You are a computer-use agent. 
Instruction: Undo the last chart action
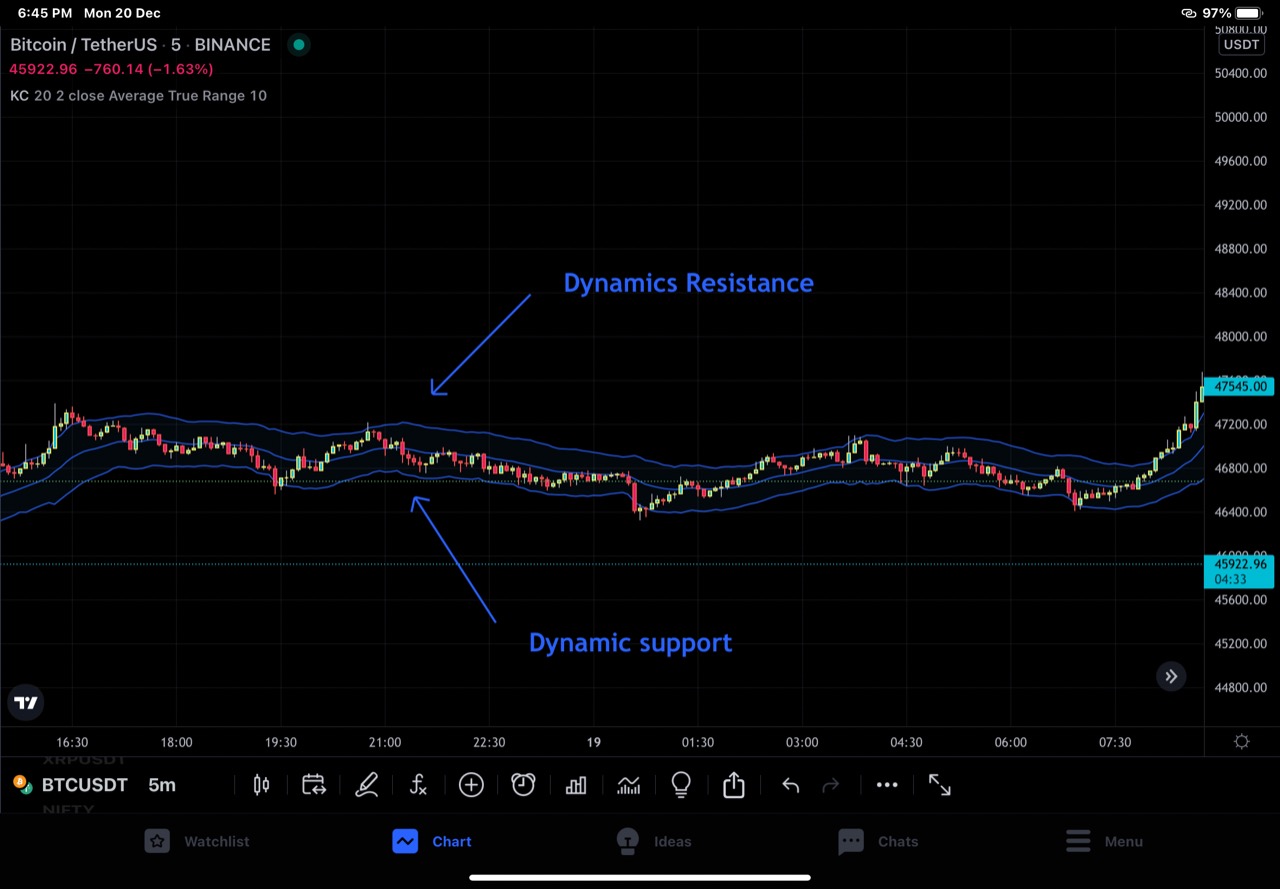coord(790,785)
